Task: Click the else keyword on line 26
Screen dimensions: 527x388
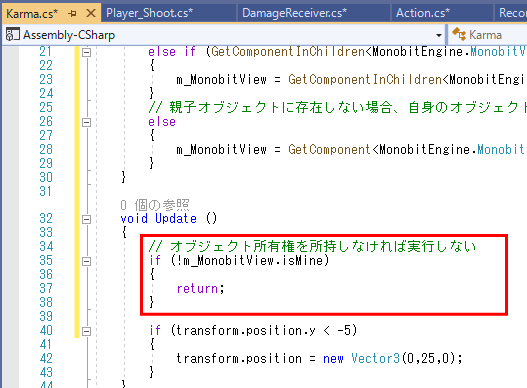Action: pyautogui.click(x=162, y=122)
